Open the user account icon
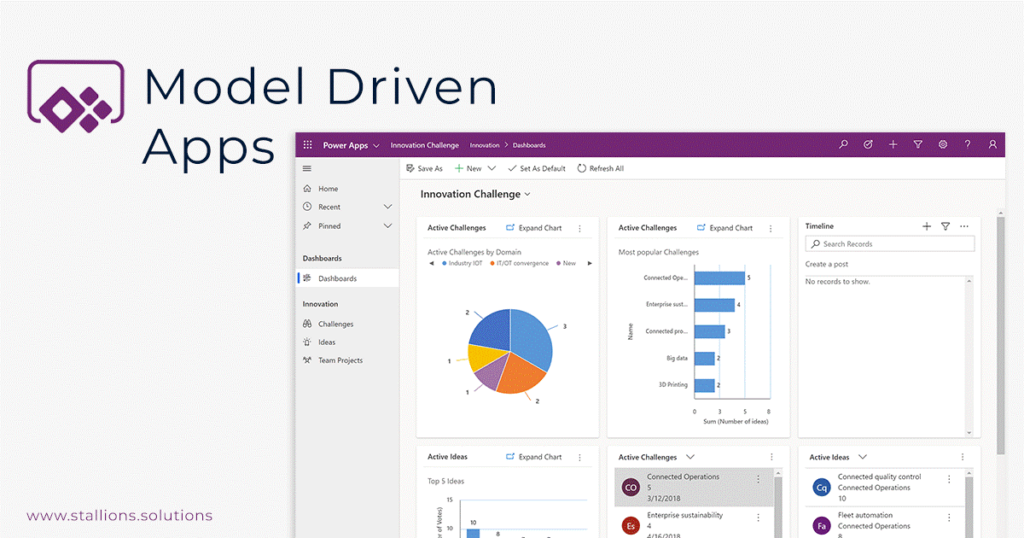The height and width of the screenshot is (538, 1024). click(992, 144)
